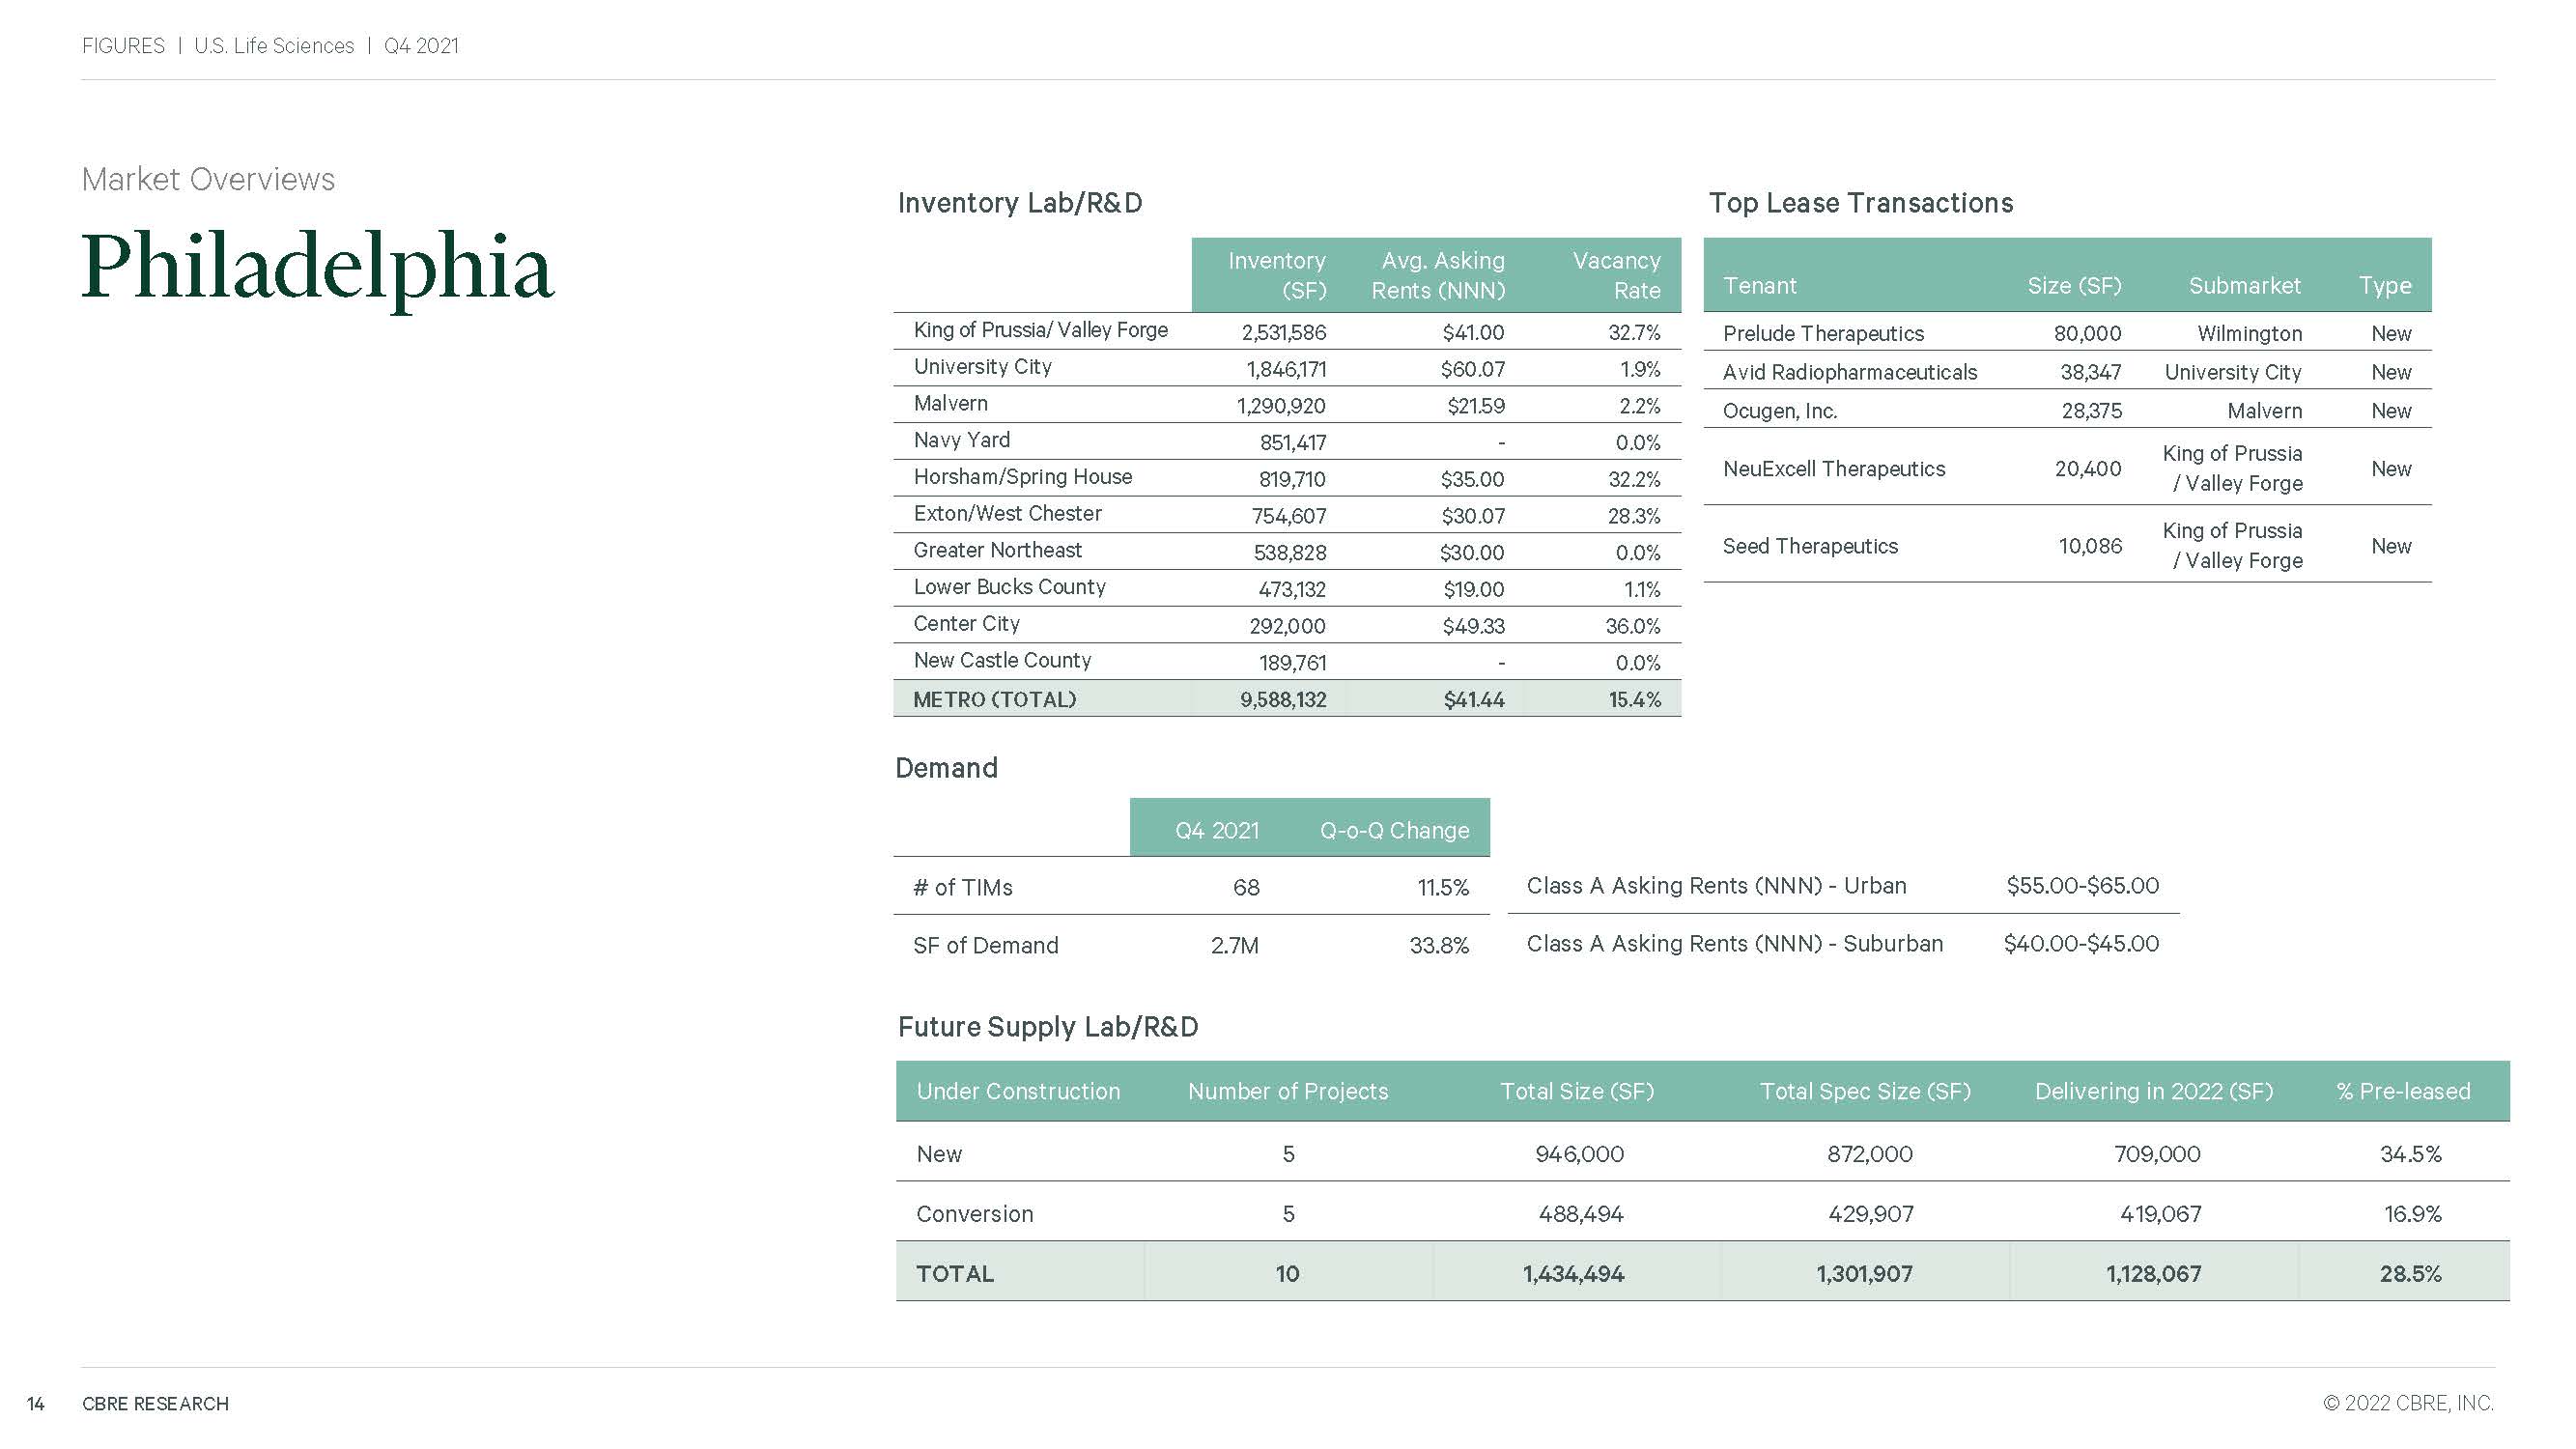Click Class A Asking Rents Urban value
The width and height of the screenshot is (2576, 1449).
click(x=2081, y=885)
